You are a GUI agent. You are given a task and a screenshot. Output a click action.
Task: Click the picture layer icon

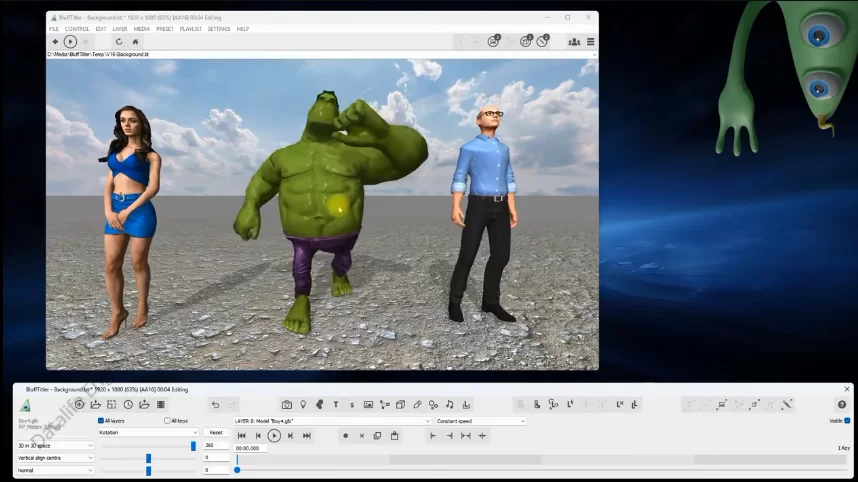[368, 405]
